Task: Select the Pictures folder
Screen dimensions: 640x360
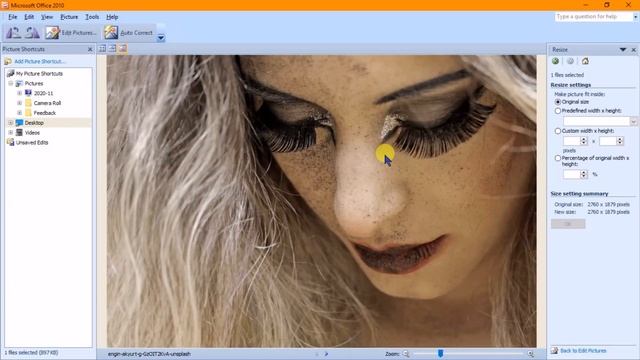Action: [33, 83]
